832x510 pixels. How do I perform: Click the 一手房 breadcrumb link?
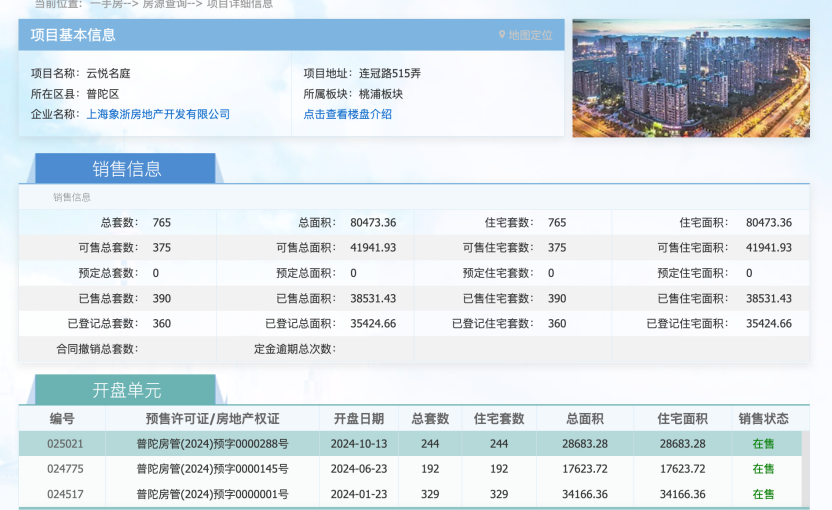[109, 4]
